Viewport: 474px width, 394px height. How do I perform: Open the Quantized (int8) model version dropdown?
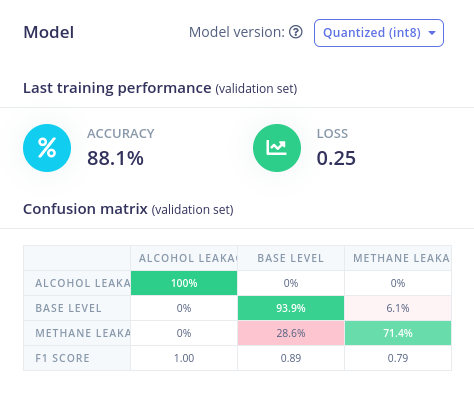click(379, 33)
